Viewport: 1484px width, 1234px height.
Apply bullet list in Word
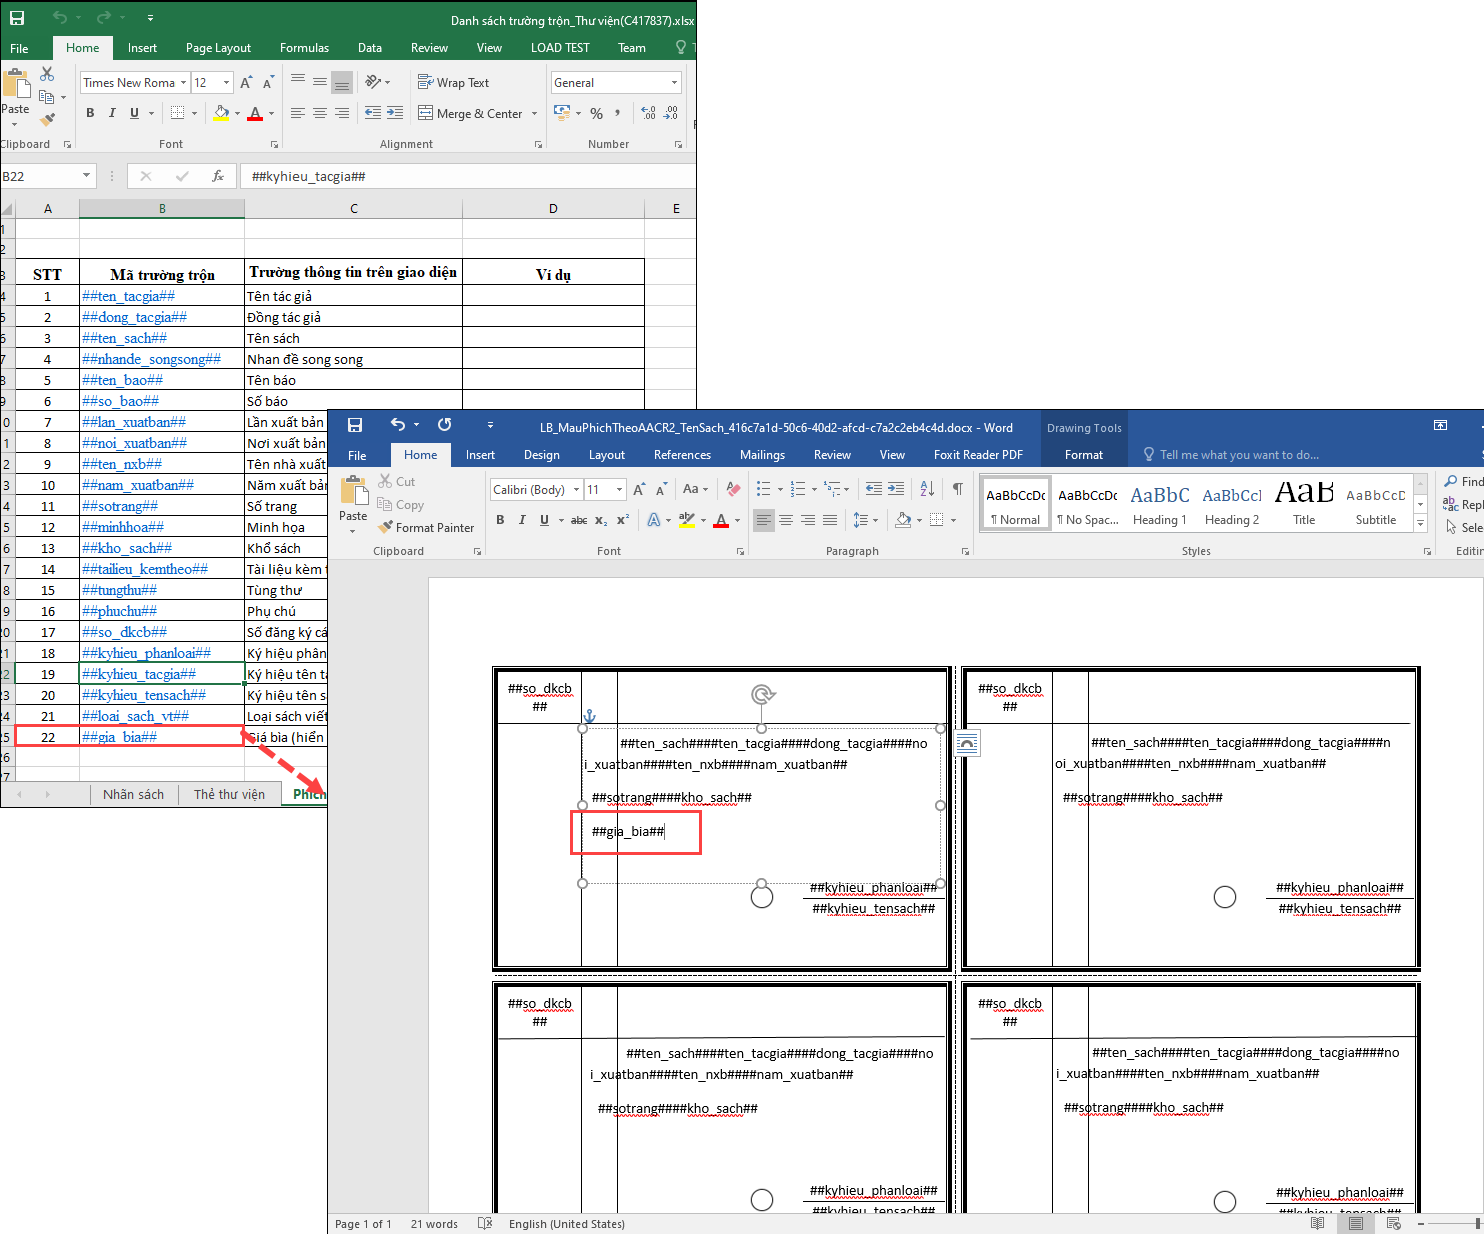764,489
